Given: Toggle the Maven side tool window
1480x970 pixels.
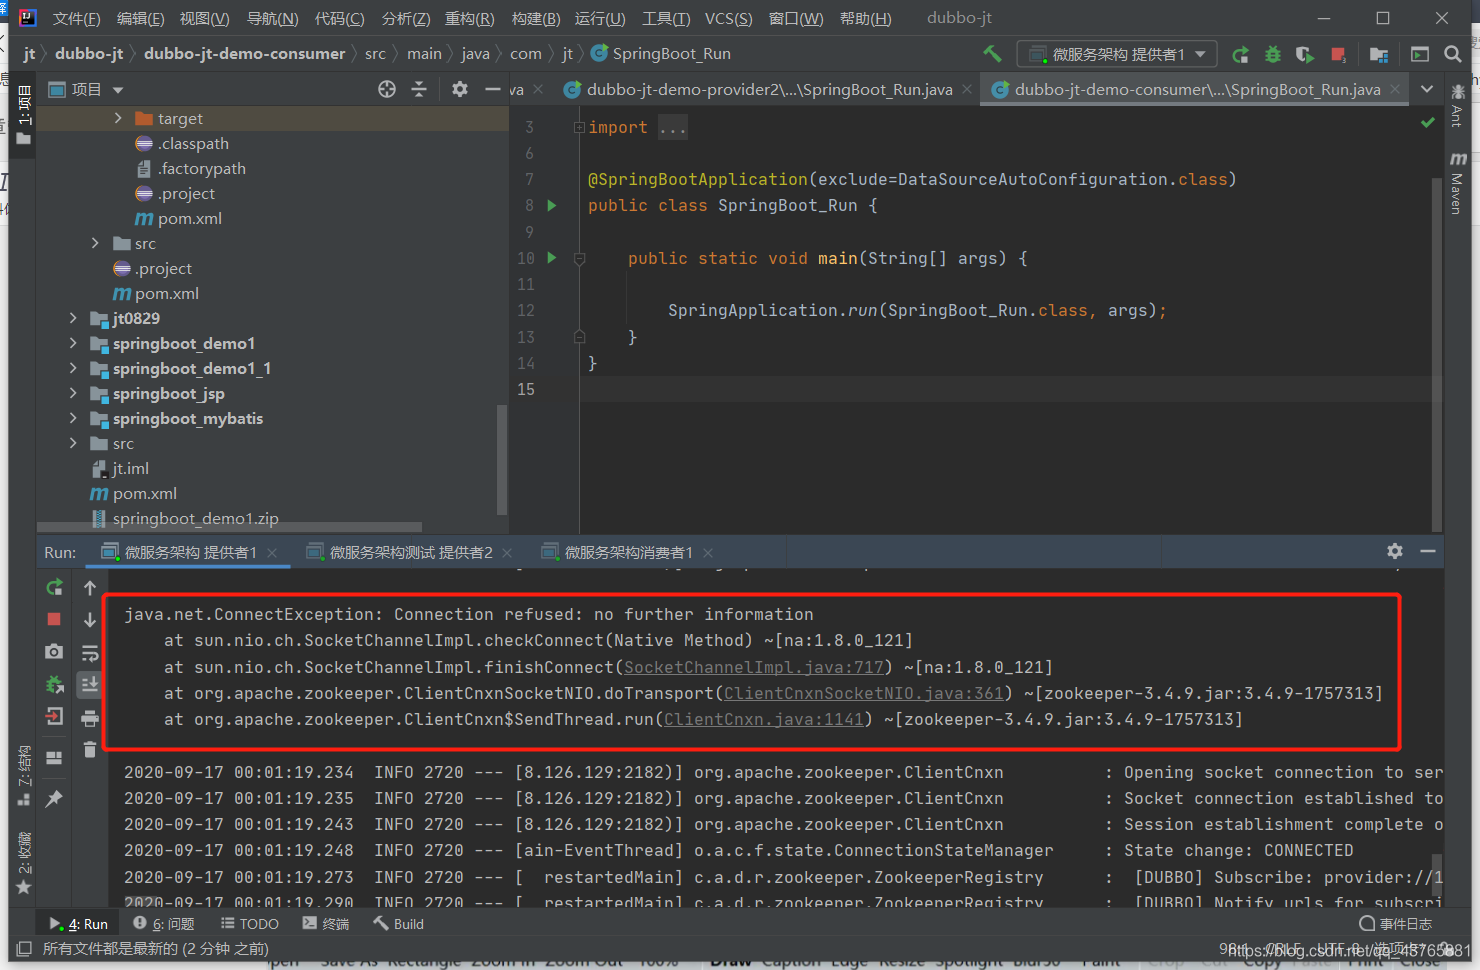Looking at the screenshot, I should [x=1457, y=183].
